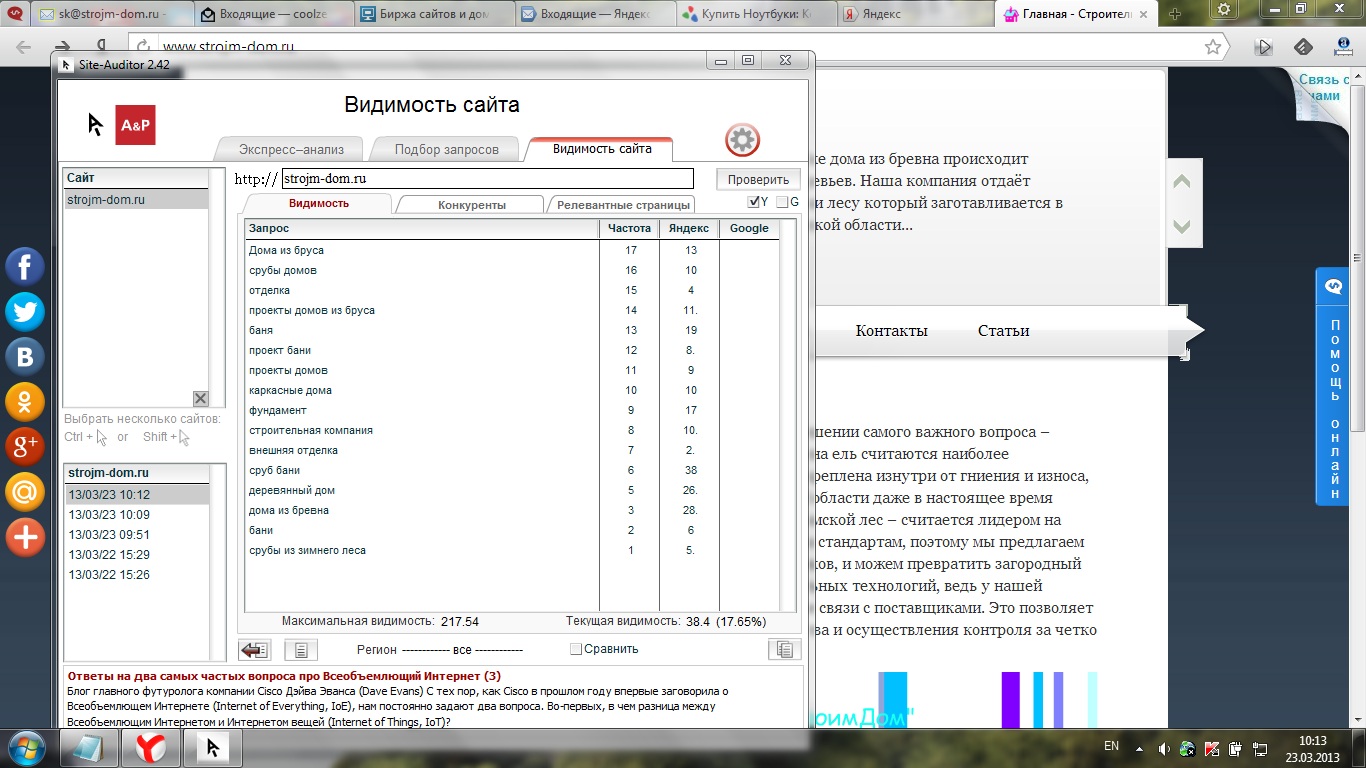The height and width of the screenshot is (768, 1366).
Task: Click the red arrow import button
Action: pos(255,650)
